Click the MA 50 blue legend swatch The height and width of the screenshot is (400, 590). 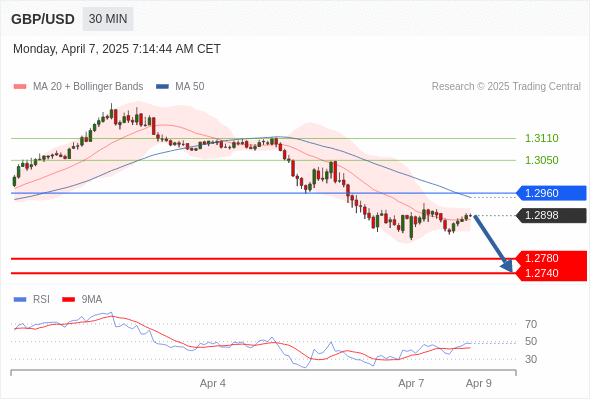(162, 87)
